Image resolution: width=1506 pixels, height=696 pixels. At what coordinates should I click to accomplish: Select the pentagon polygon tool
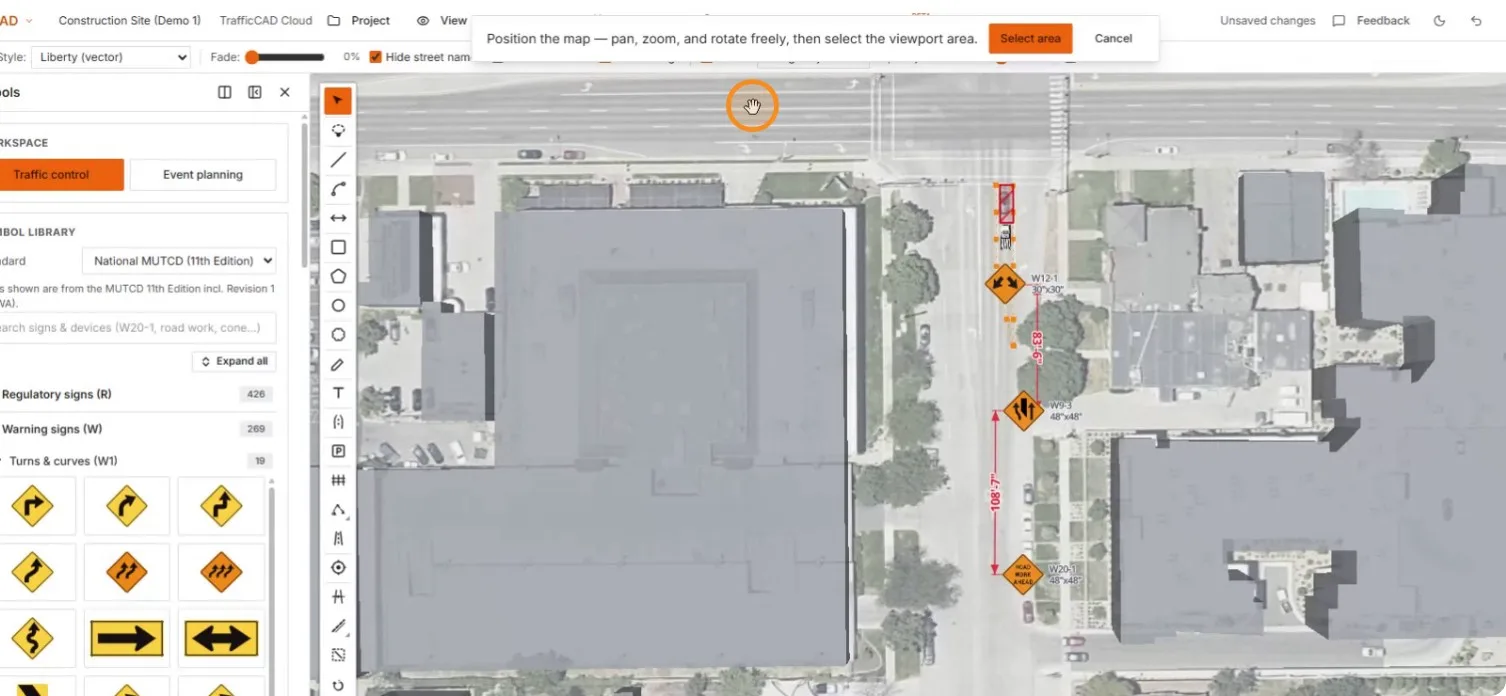pos(338,276)
